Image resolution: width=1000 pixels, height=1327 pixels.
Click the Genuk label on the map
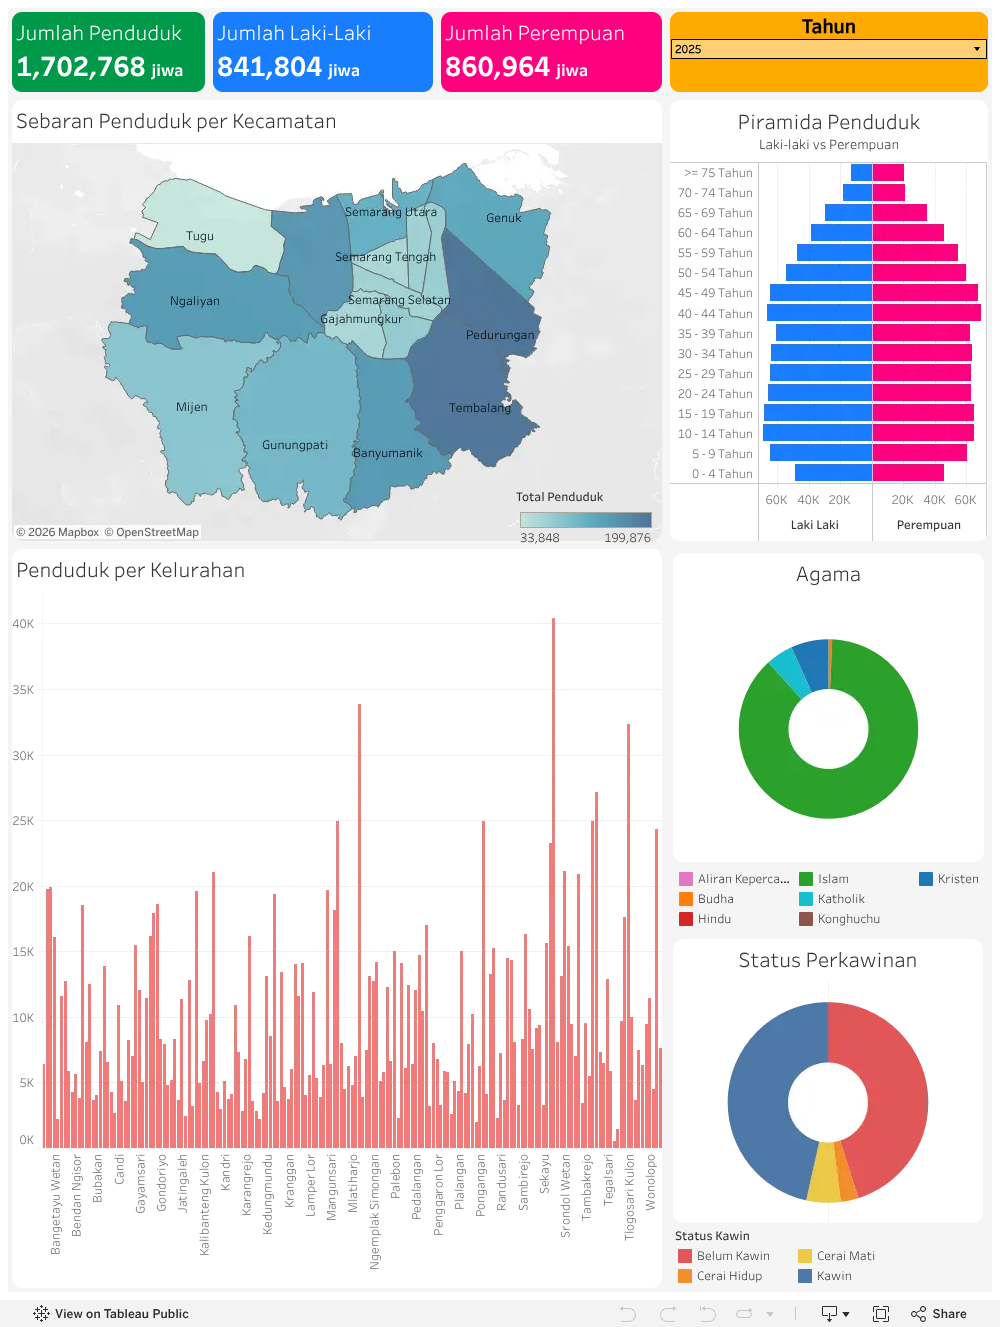pos(504,218)
